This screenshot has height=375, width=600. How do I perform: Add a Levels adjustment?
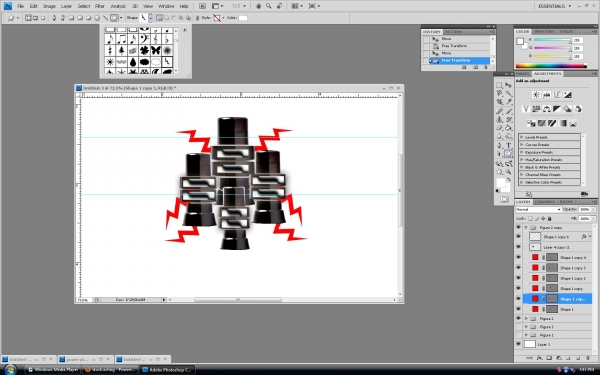(x=546, y=95)
